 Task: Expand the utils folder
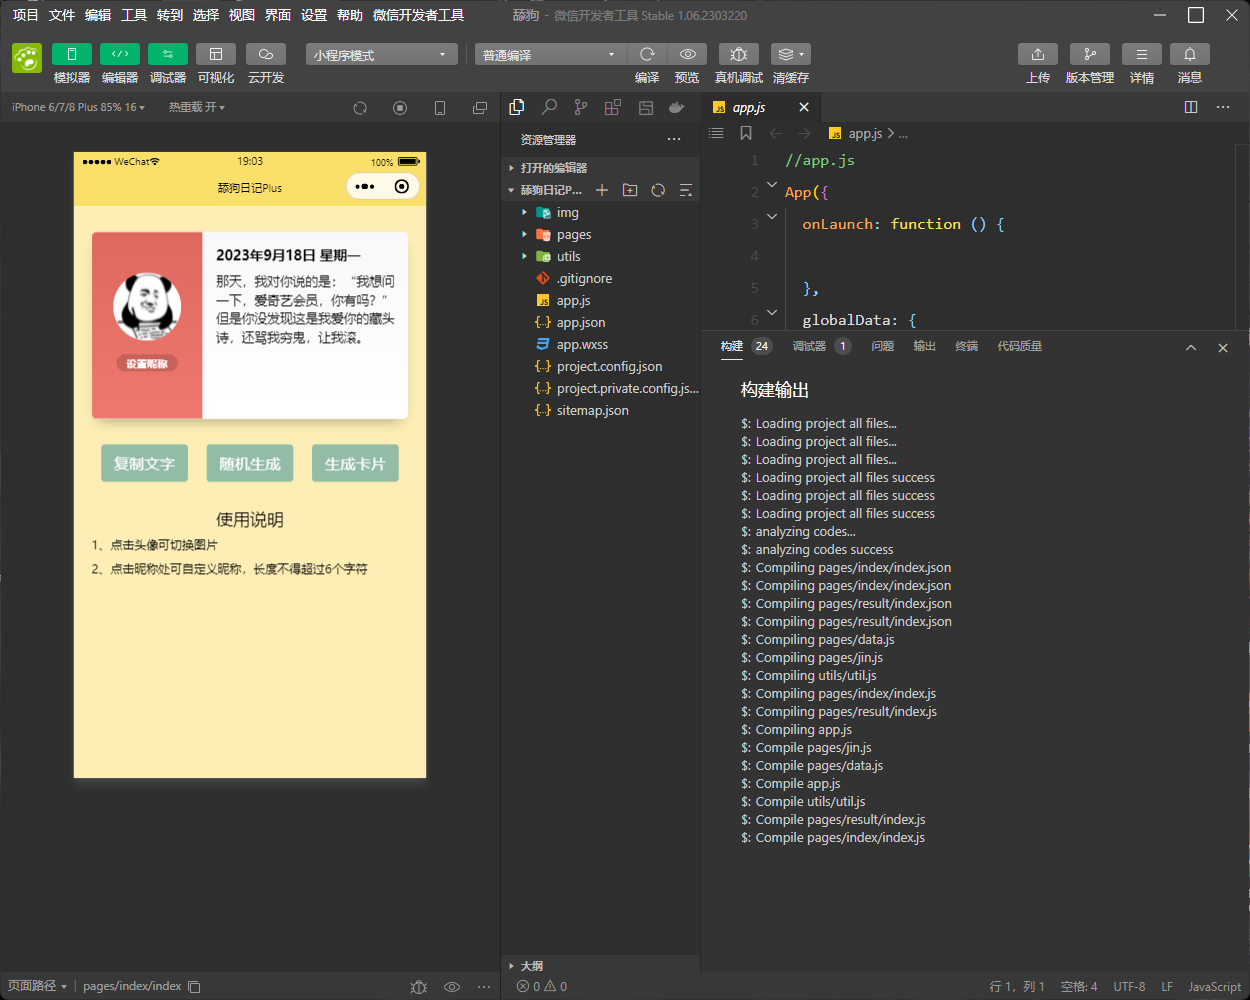pyautogui.click(x=601, y=257)
